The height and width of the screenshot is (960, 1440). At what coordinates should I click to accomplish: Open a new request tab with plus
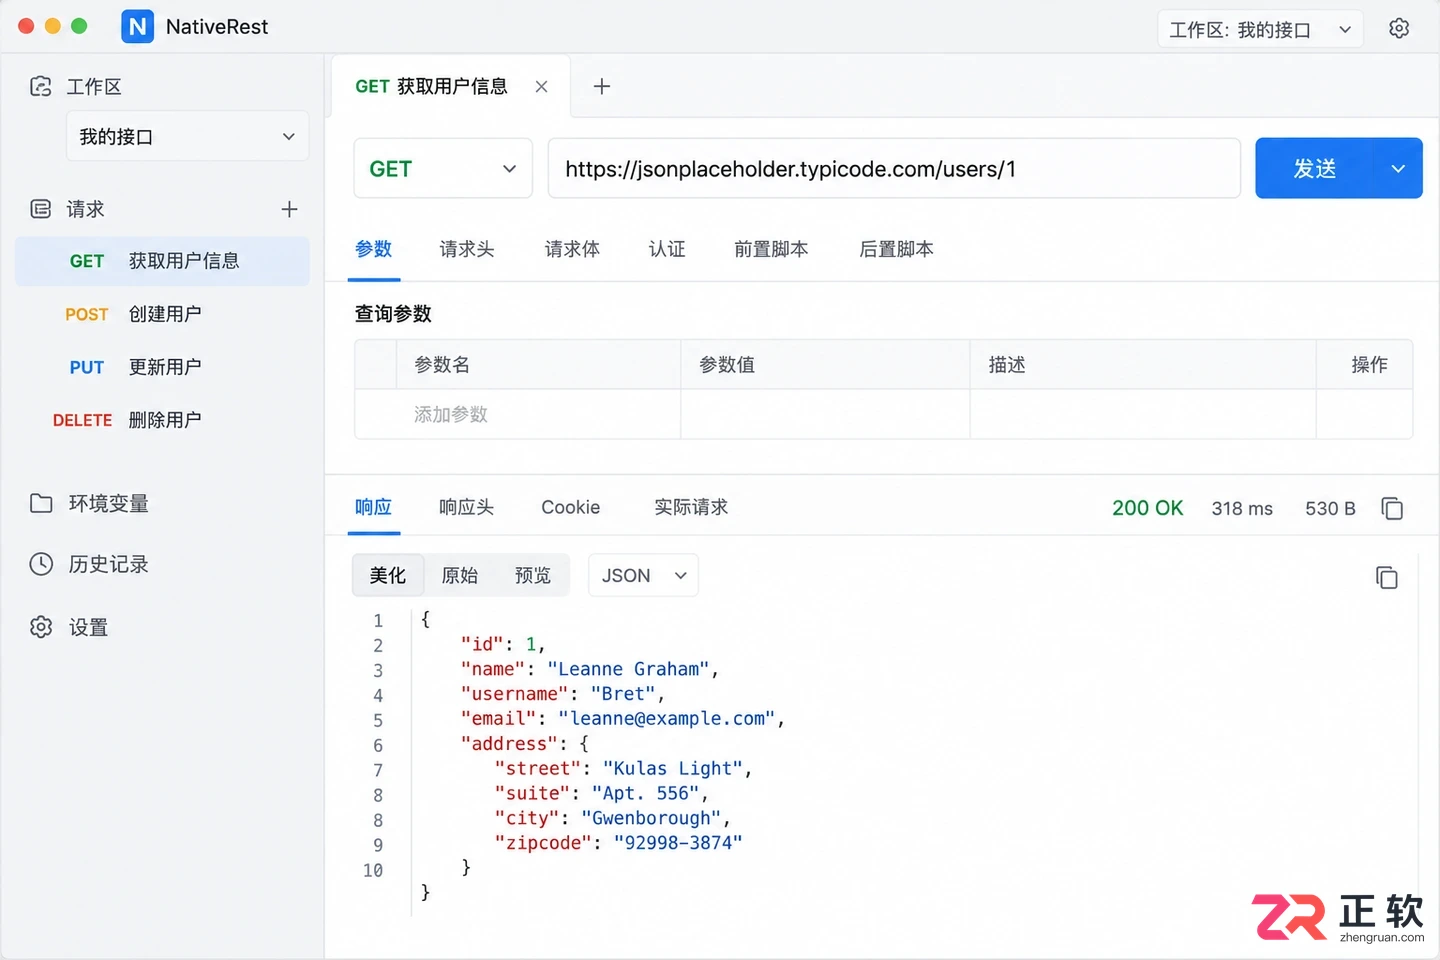601,86
